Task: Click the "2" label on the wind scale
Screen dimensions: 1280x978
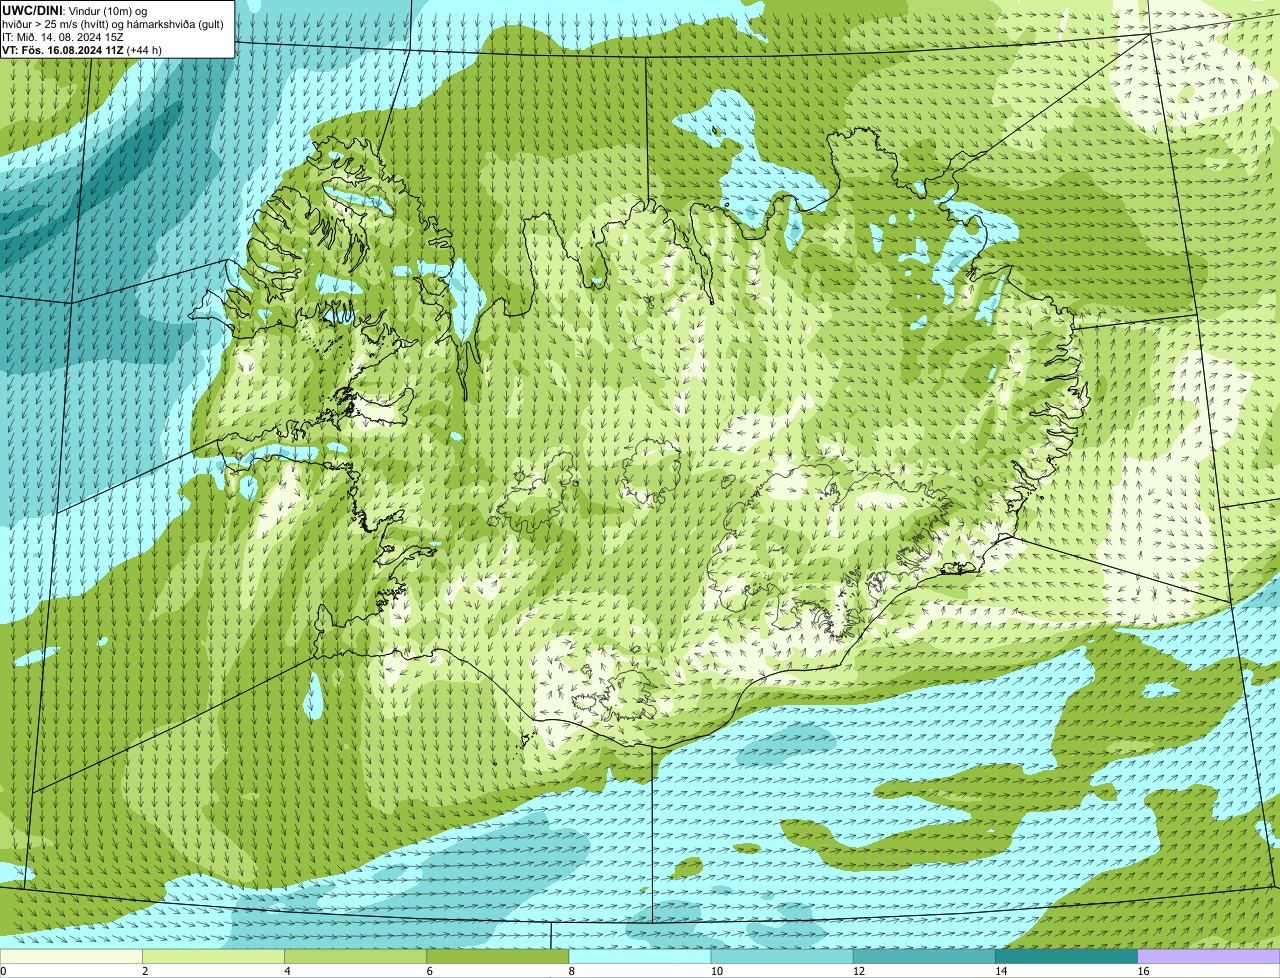Action: pyautogui.click(x=145, y=971)
